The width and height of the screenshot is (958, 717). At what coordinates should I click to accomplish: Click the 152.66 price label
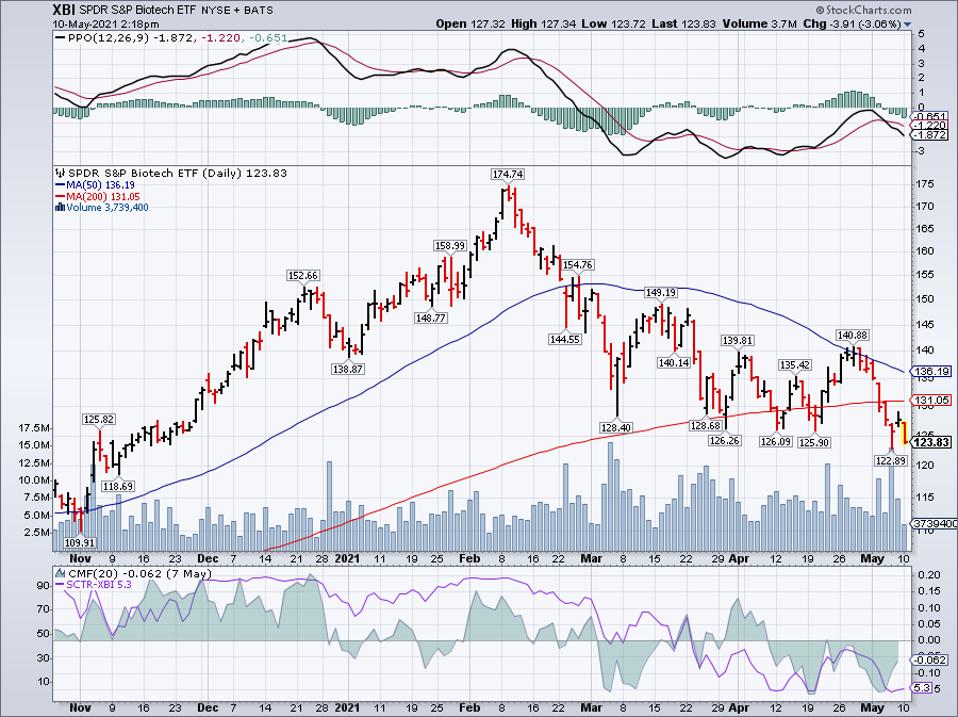click(304, 276)
